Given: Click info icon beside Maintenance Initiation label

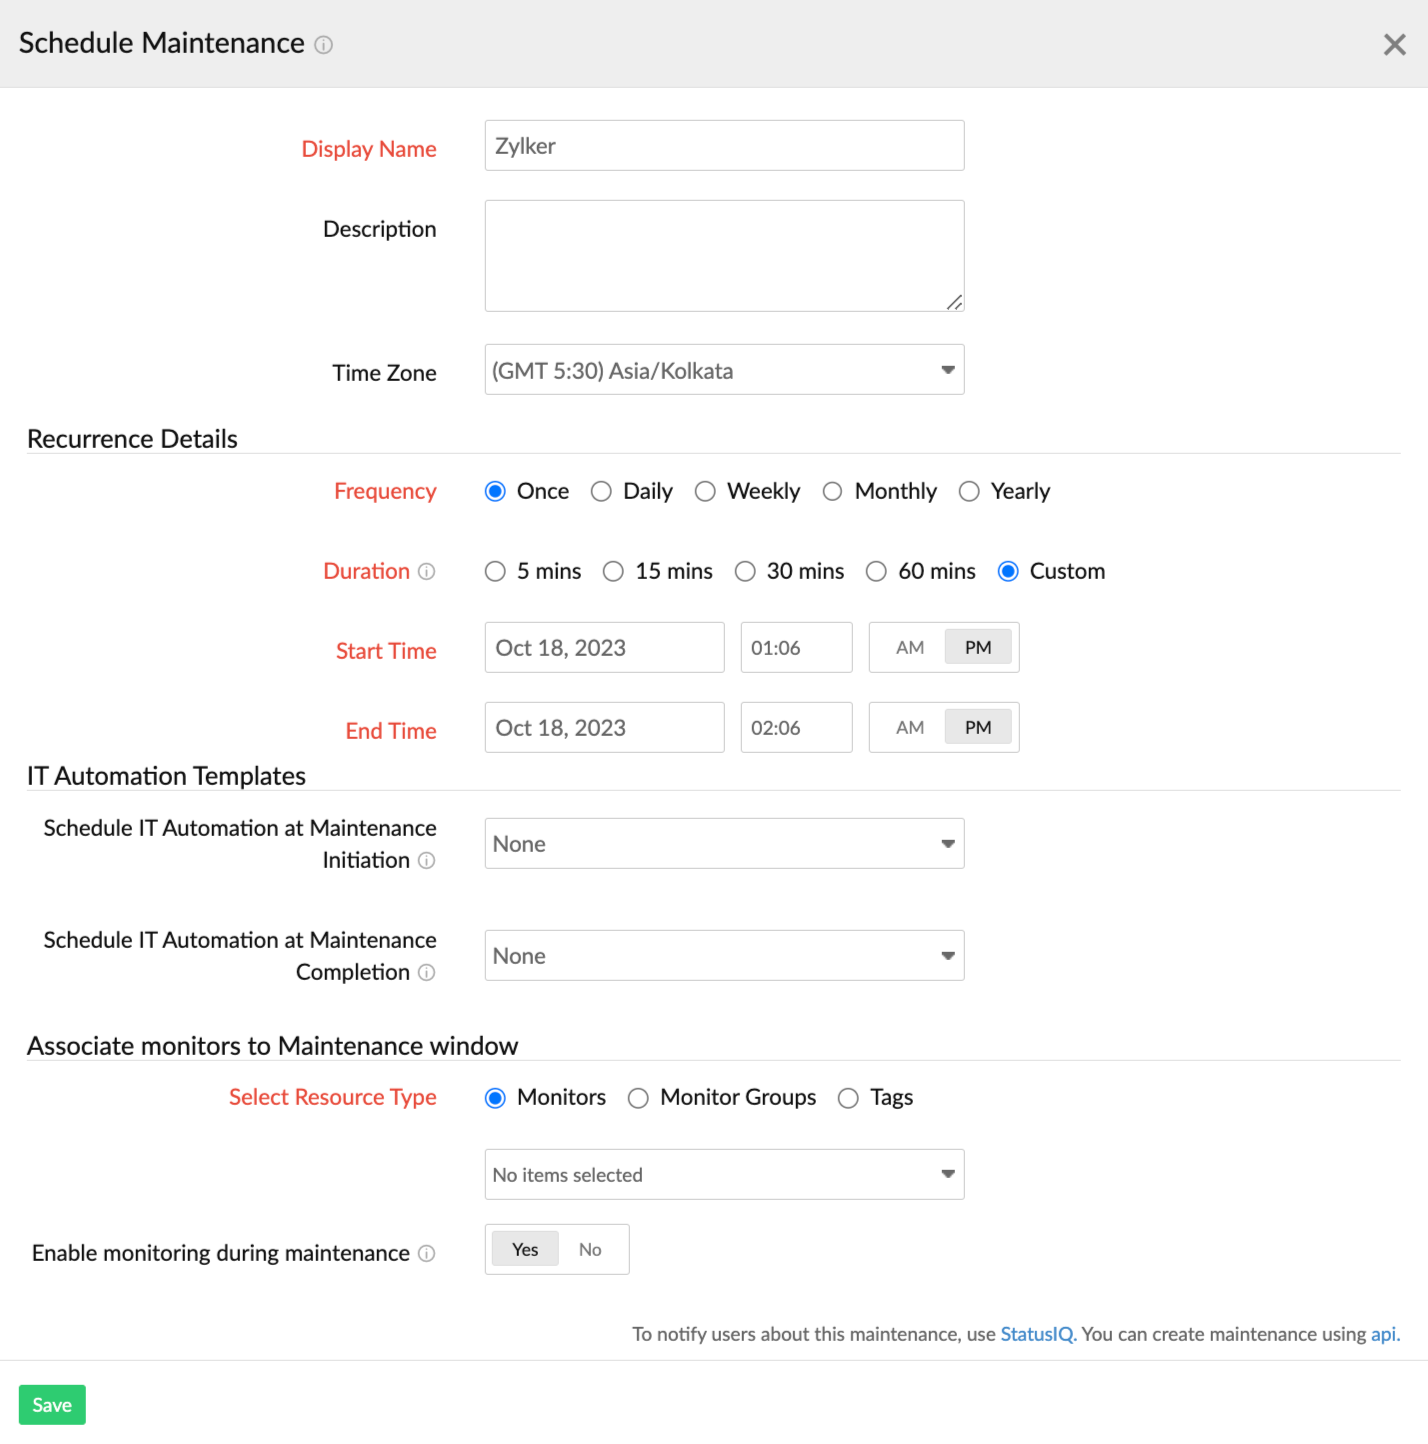Looking at the screenshot, I should (x=426, y=861).
